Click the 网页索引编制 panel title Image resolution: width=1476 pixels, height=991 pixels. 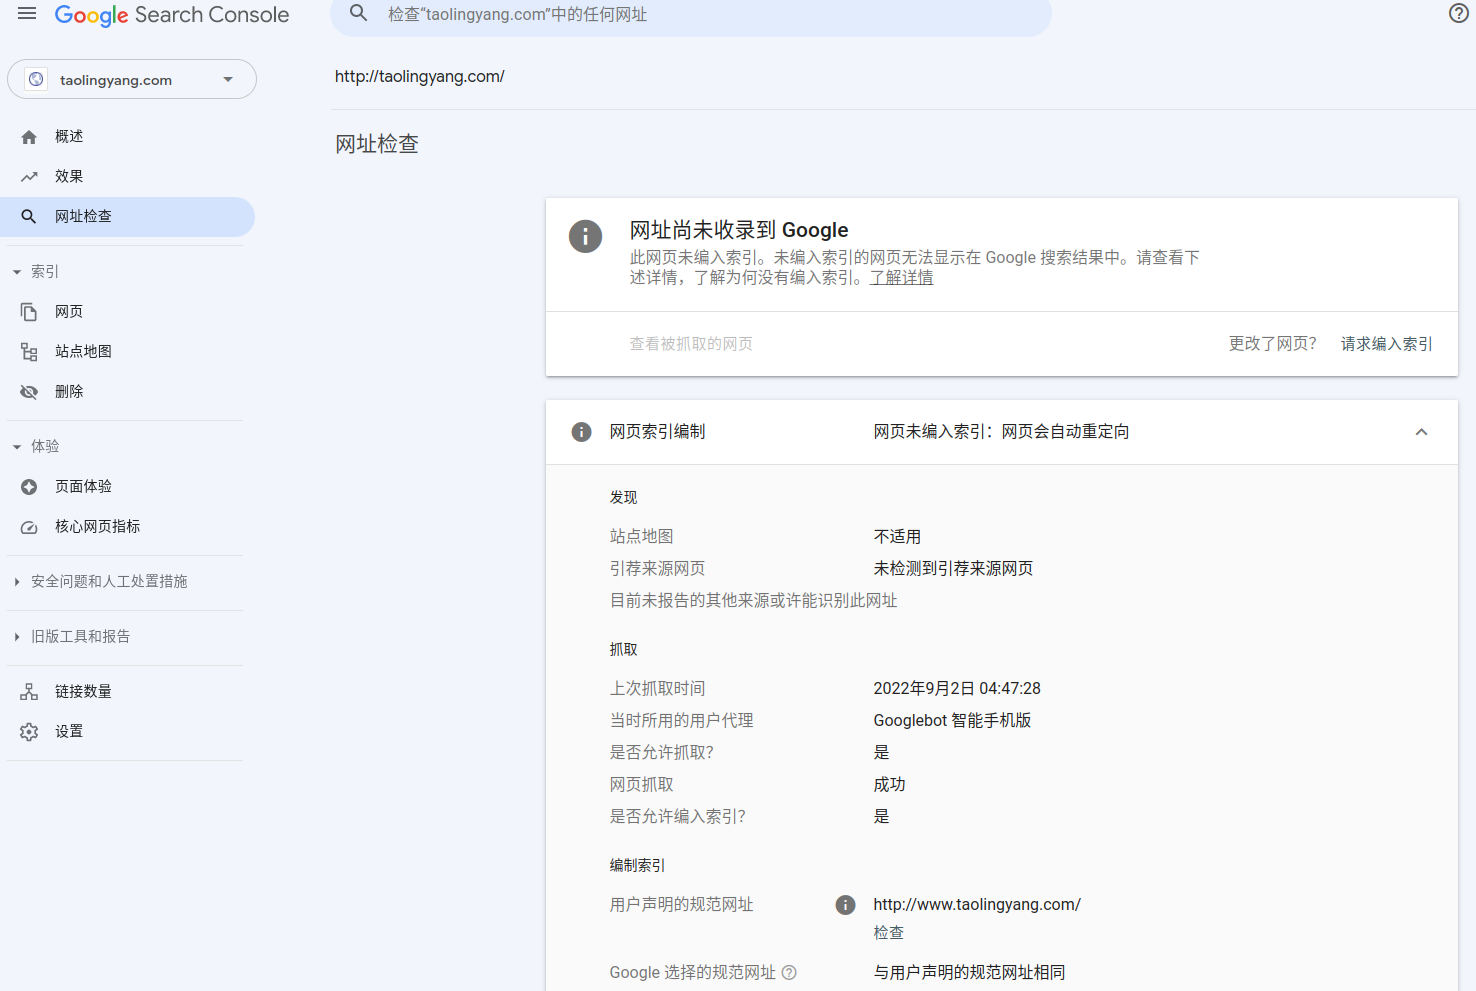(x=657, y=432)
